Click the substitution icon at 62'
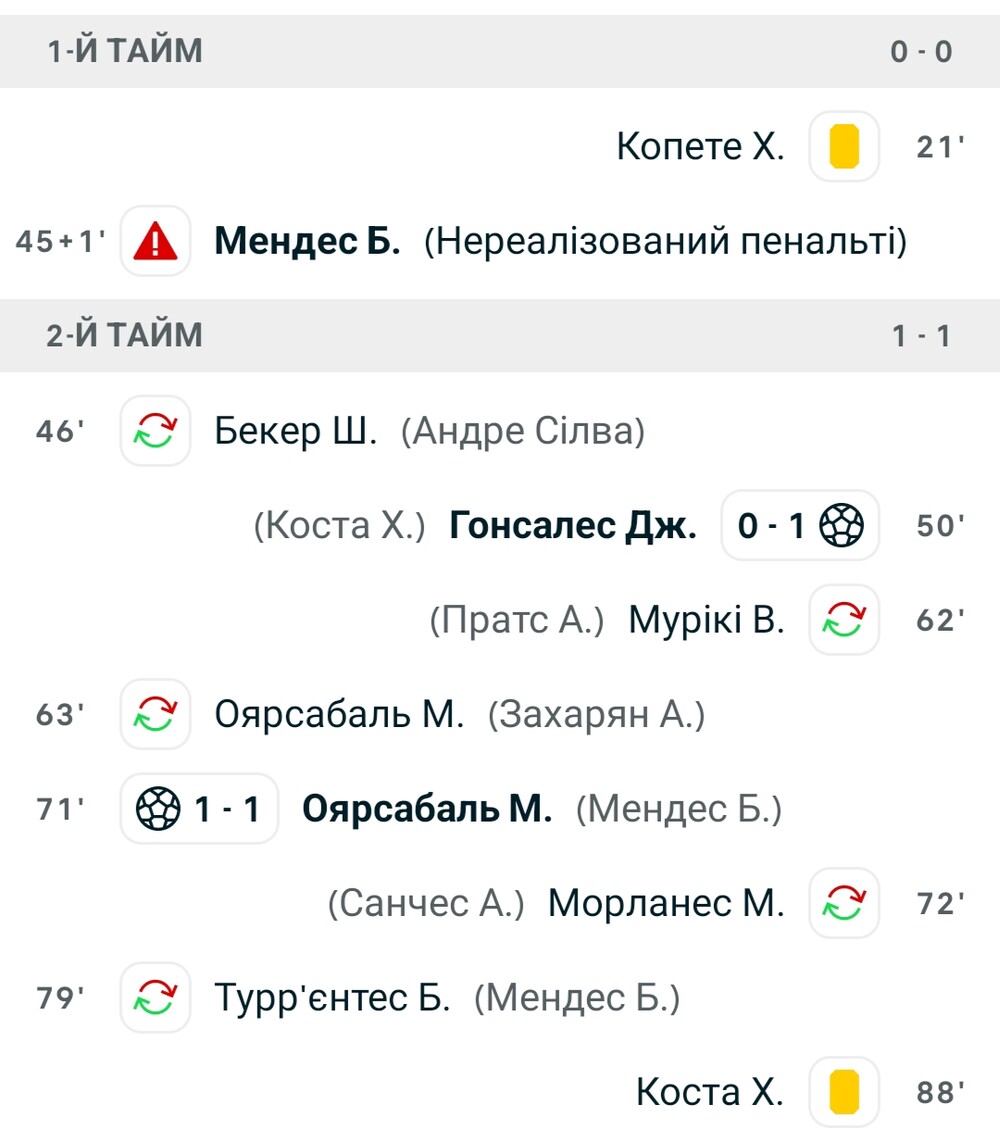This screenshot has height=1142, width=1000. 844,620
